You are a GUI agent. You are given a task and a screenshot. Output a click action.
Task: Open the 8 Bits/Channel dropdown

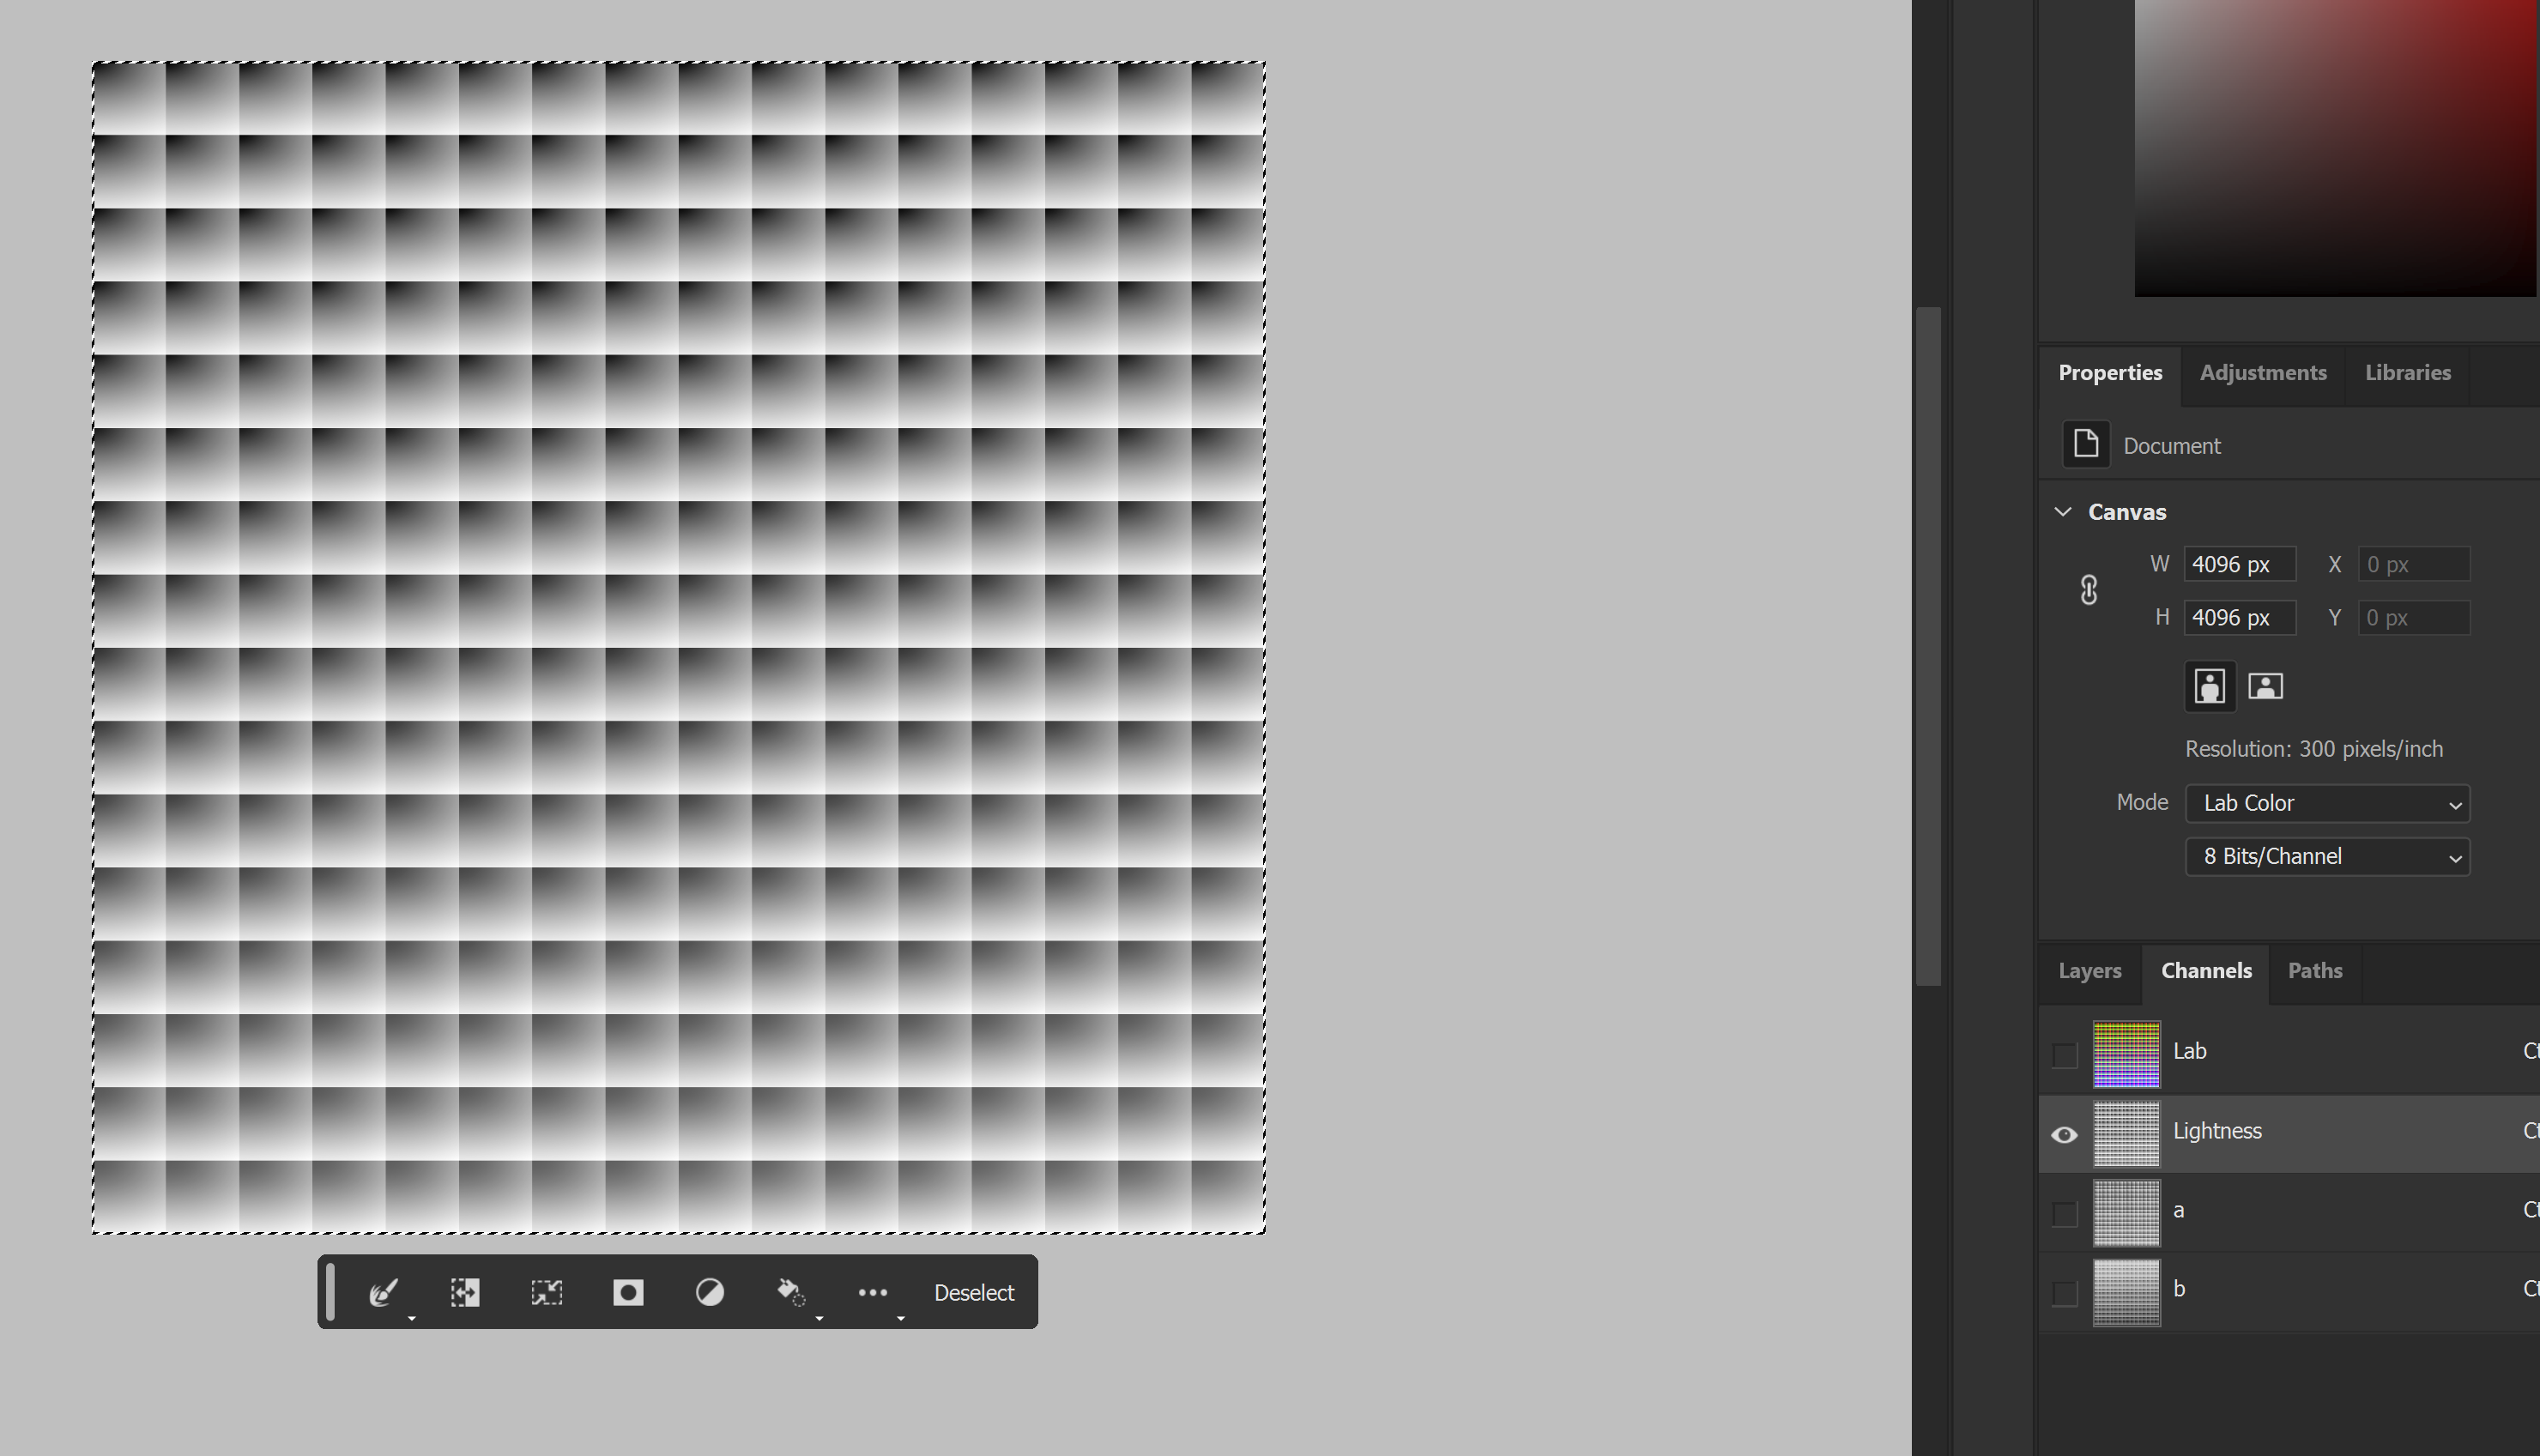pos(2327,857)
